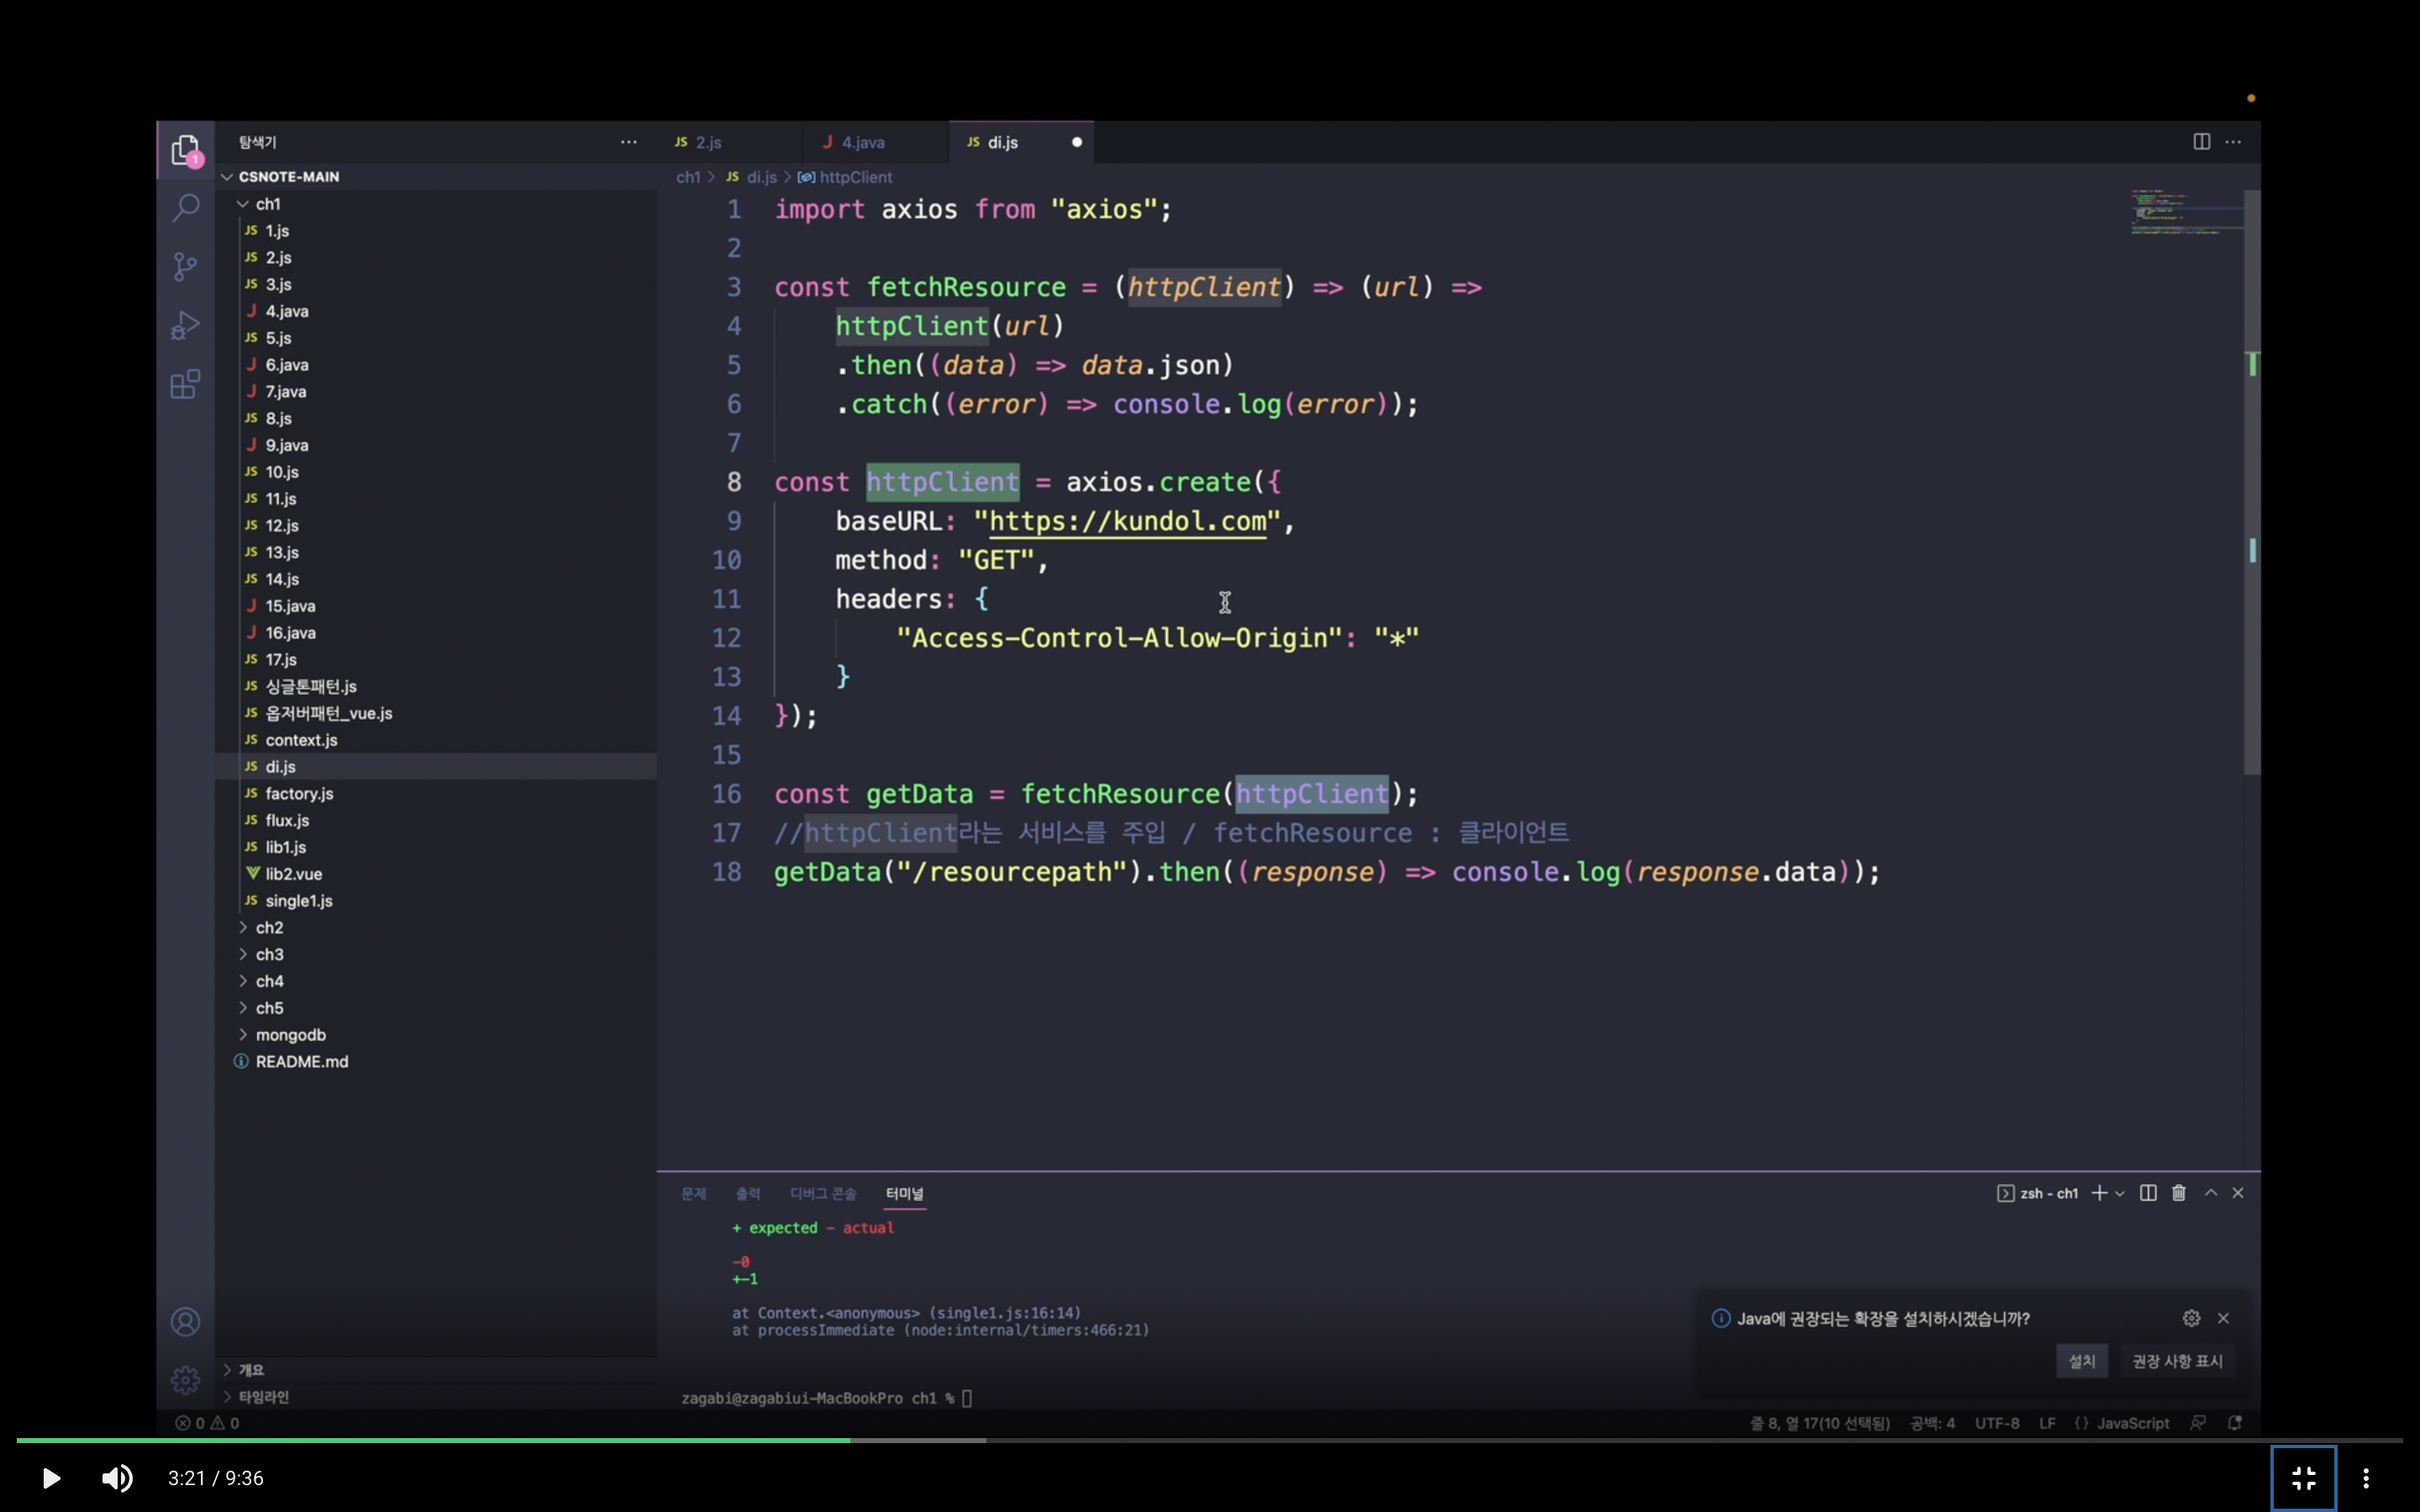Switch to the 4.java editor tab

[x=862, y=143]
